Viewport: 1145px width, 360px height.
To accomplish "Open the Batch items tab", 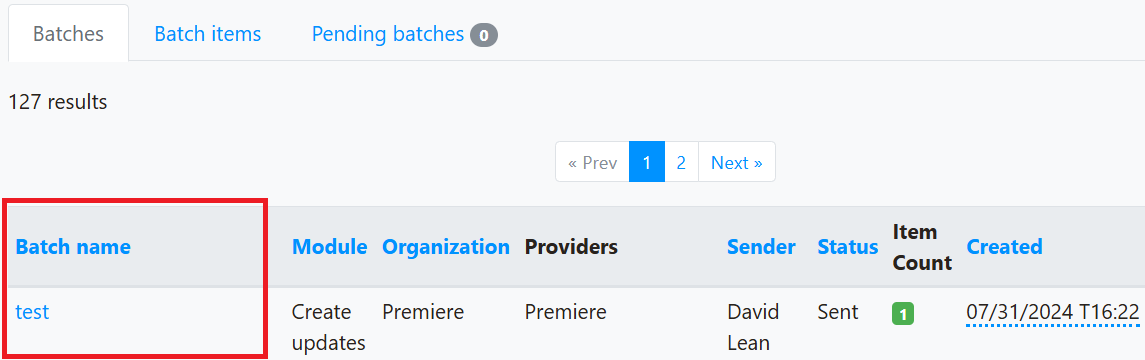I will 207,34.
